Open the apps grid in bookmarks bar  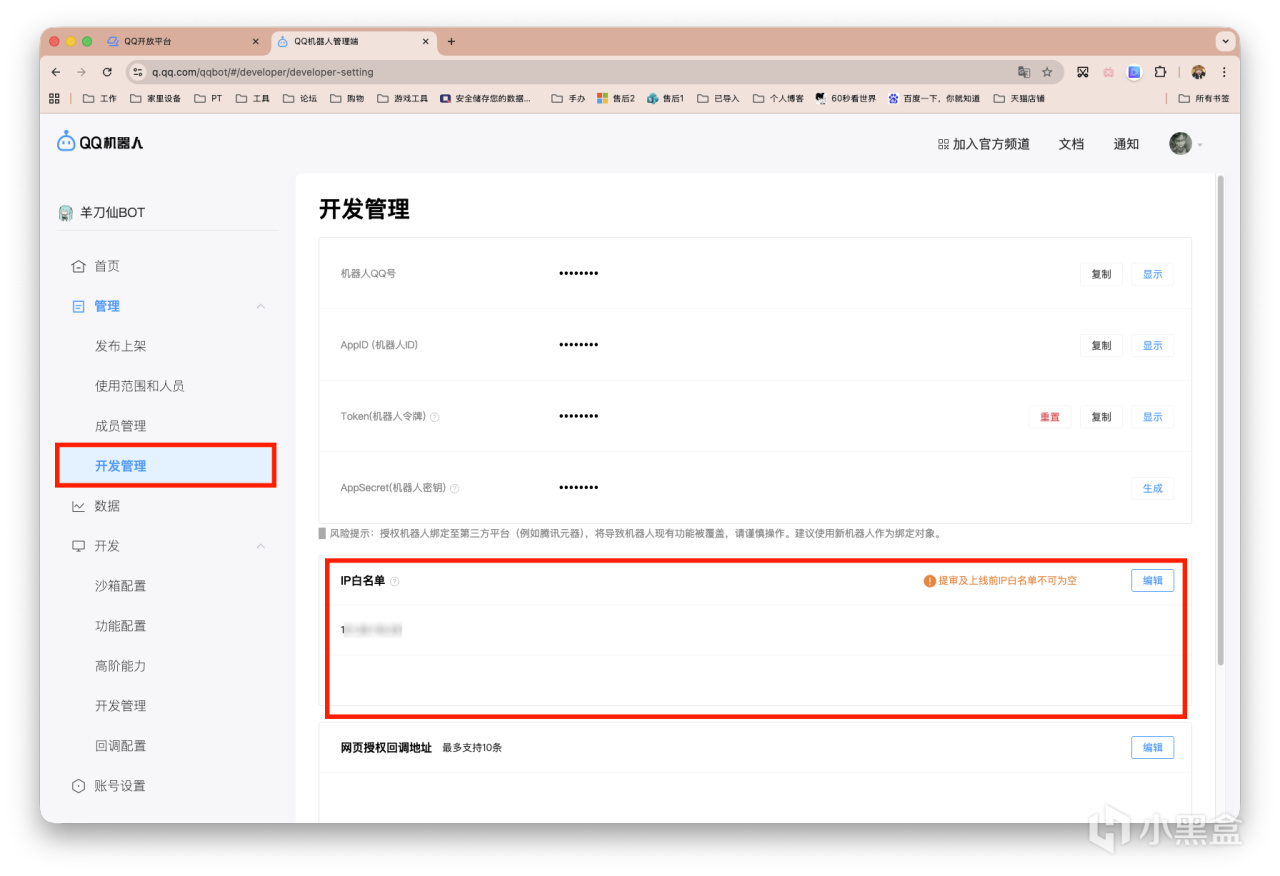point(55,99)
